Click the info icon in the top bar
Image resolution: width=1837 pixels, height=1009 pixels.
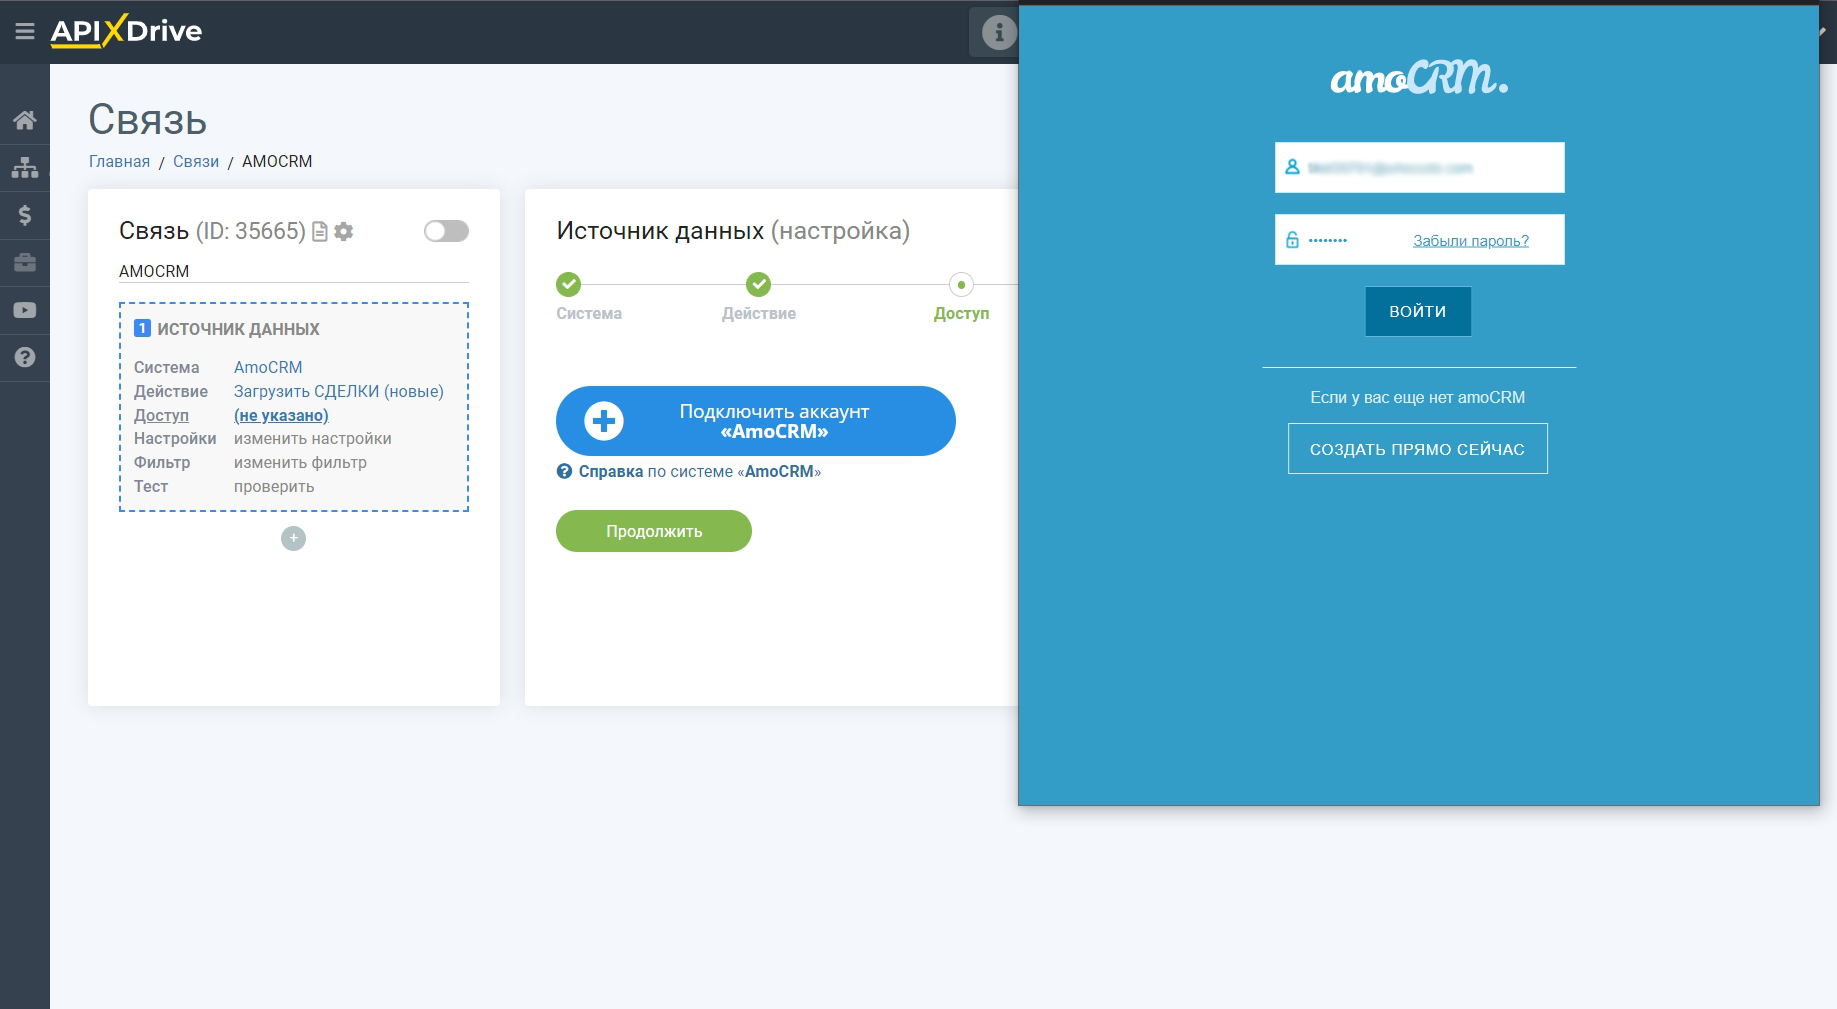pyautogui.click(x=998, y=32)
